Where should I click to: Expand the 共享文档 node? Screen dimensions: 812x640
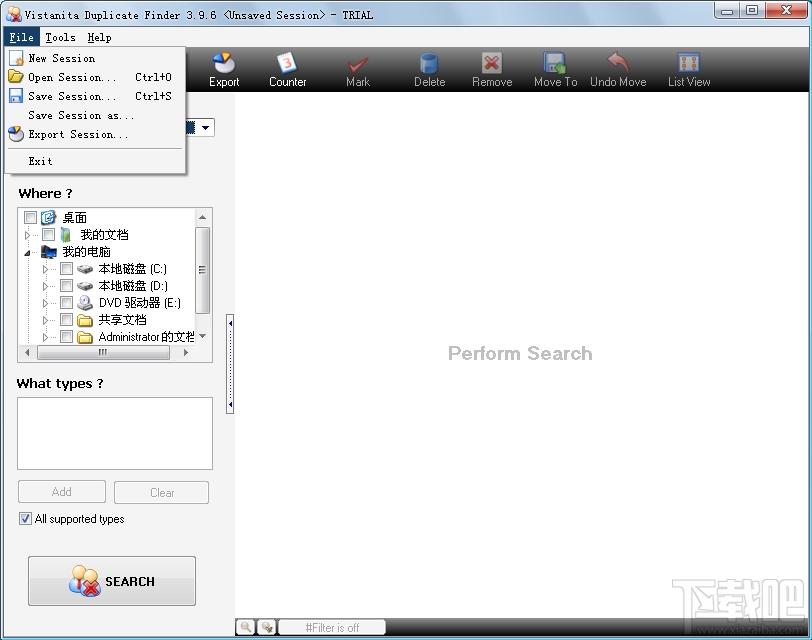pyautogui.click(x=45, y=321)
